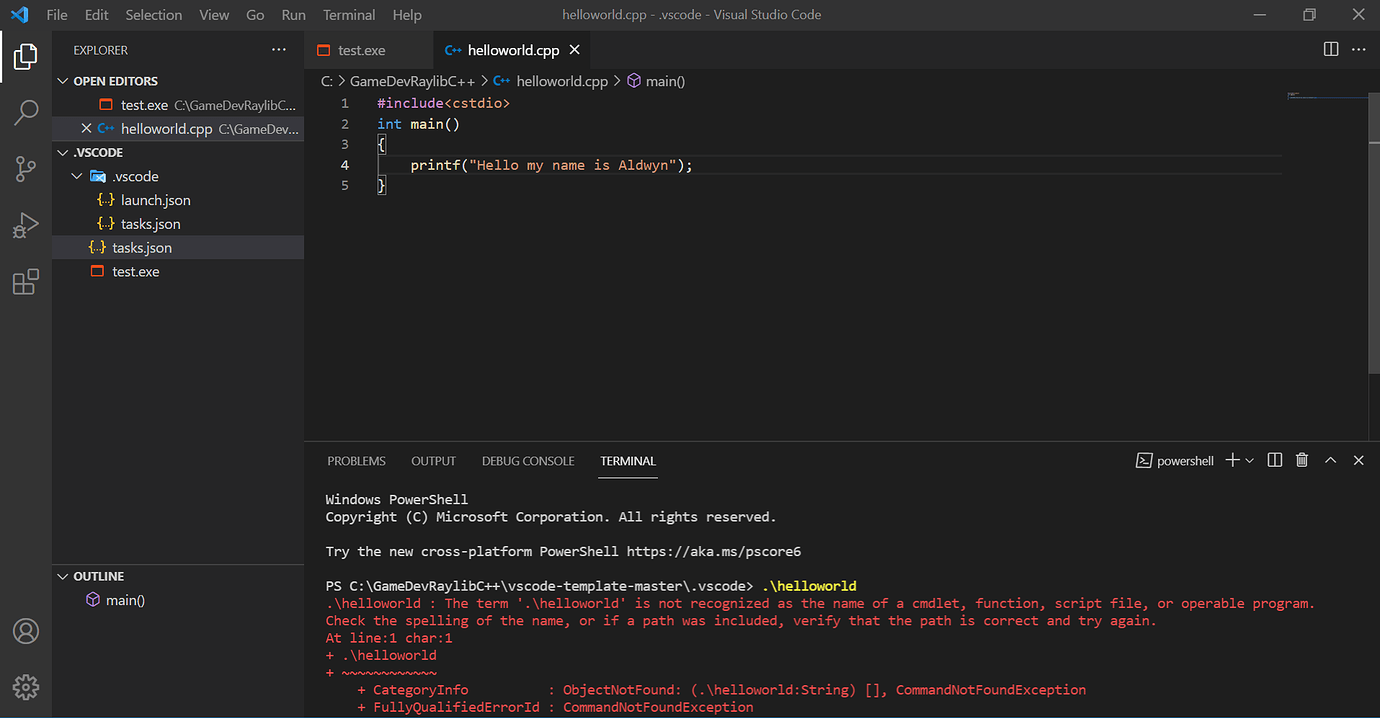Kill terminal with the trash icon

1302,460
